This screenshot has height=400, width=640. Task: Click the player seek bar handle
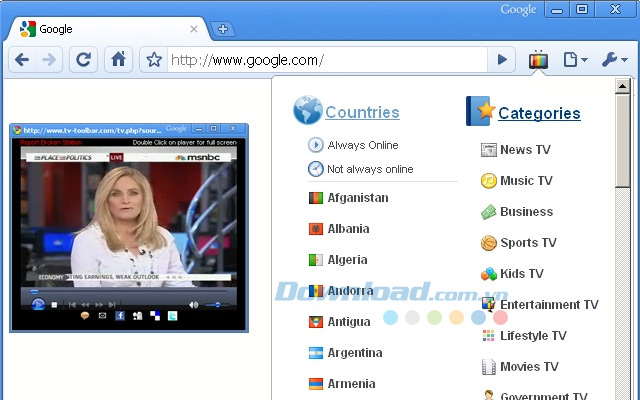pos(35,292)
